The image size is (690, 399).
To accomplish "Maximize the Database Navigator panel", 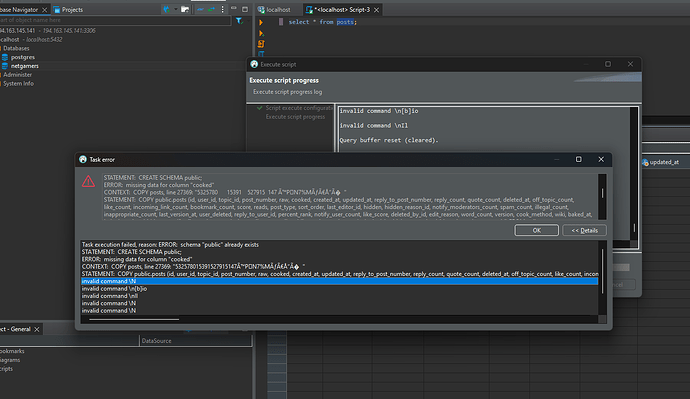I will tap(245, 9).
